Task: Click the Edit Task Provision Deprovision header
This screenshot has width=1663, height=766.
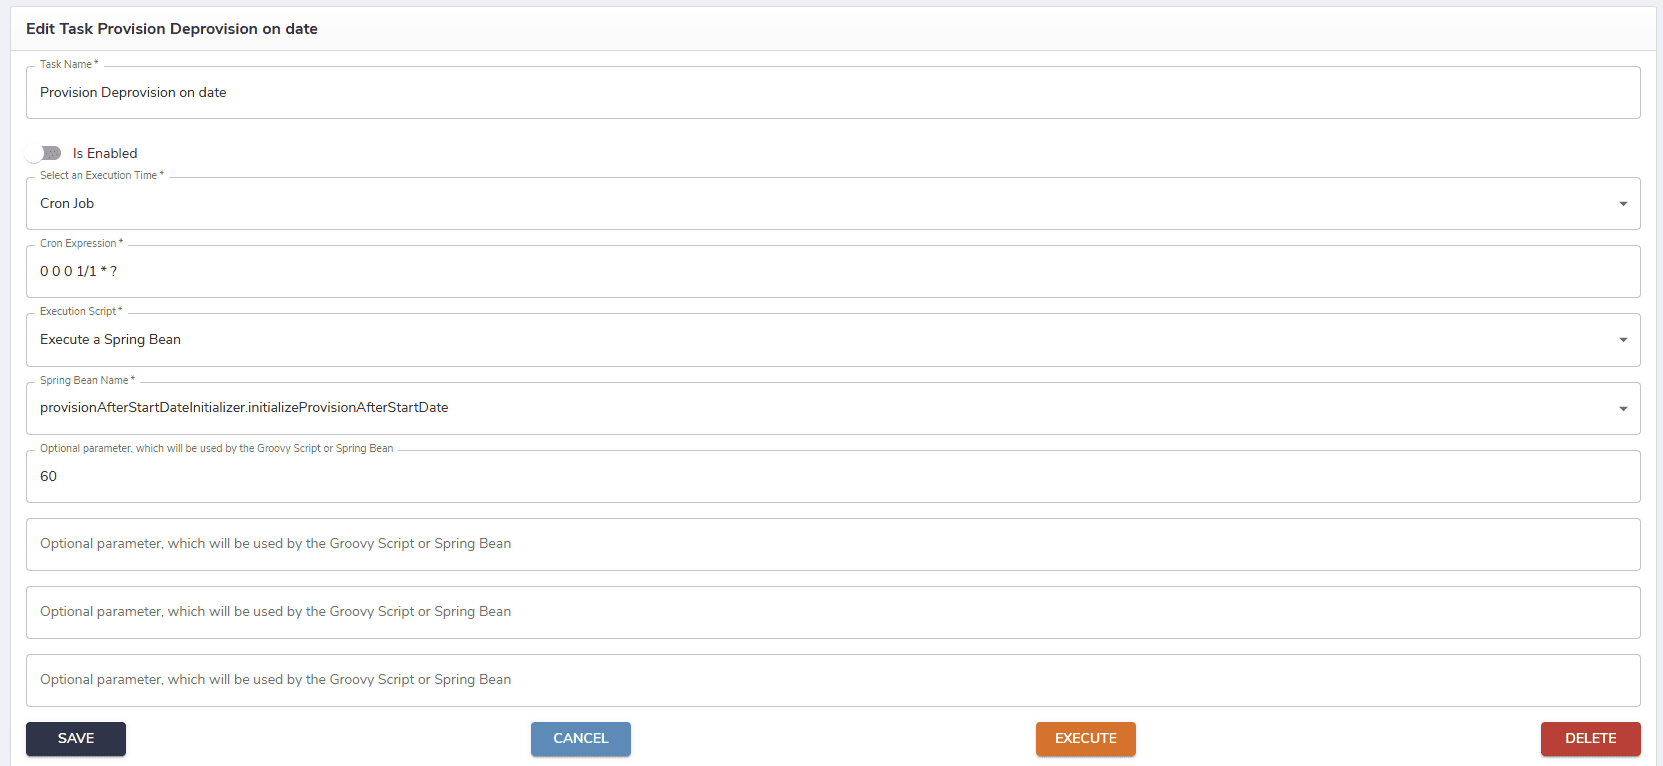Action: tap(172, 29)
